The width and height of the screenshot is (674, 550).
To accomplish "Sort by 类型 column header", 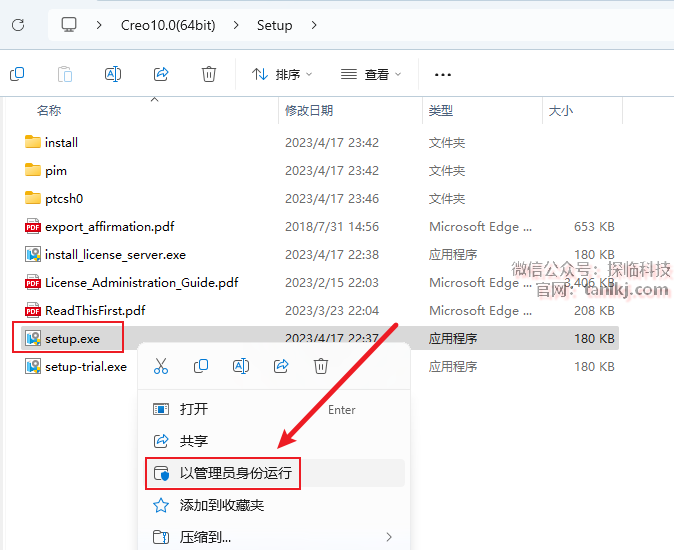I will [441, 110].
